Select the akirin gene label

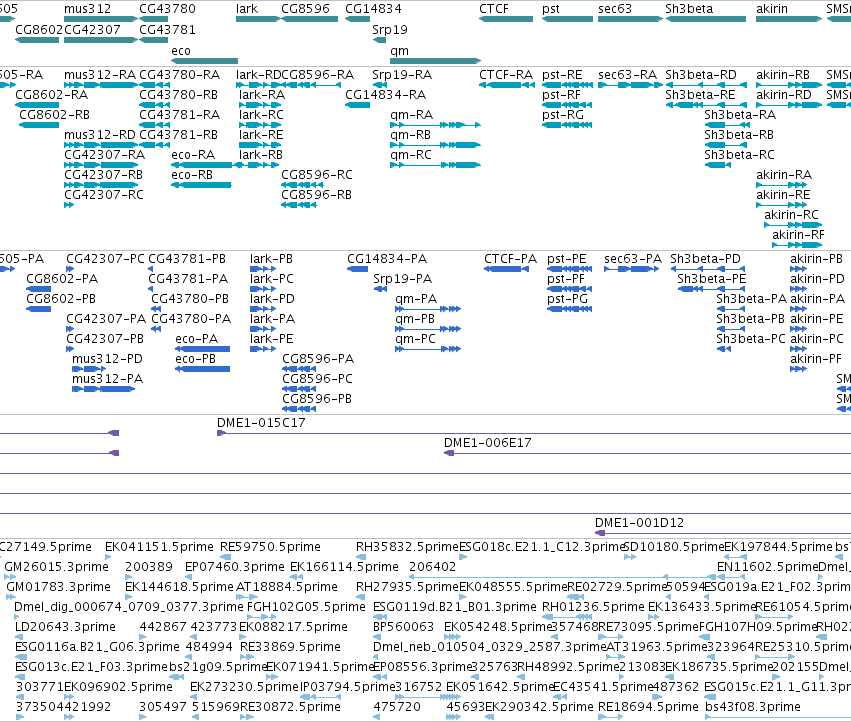(772, 9)
